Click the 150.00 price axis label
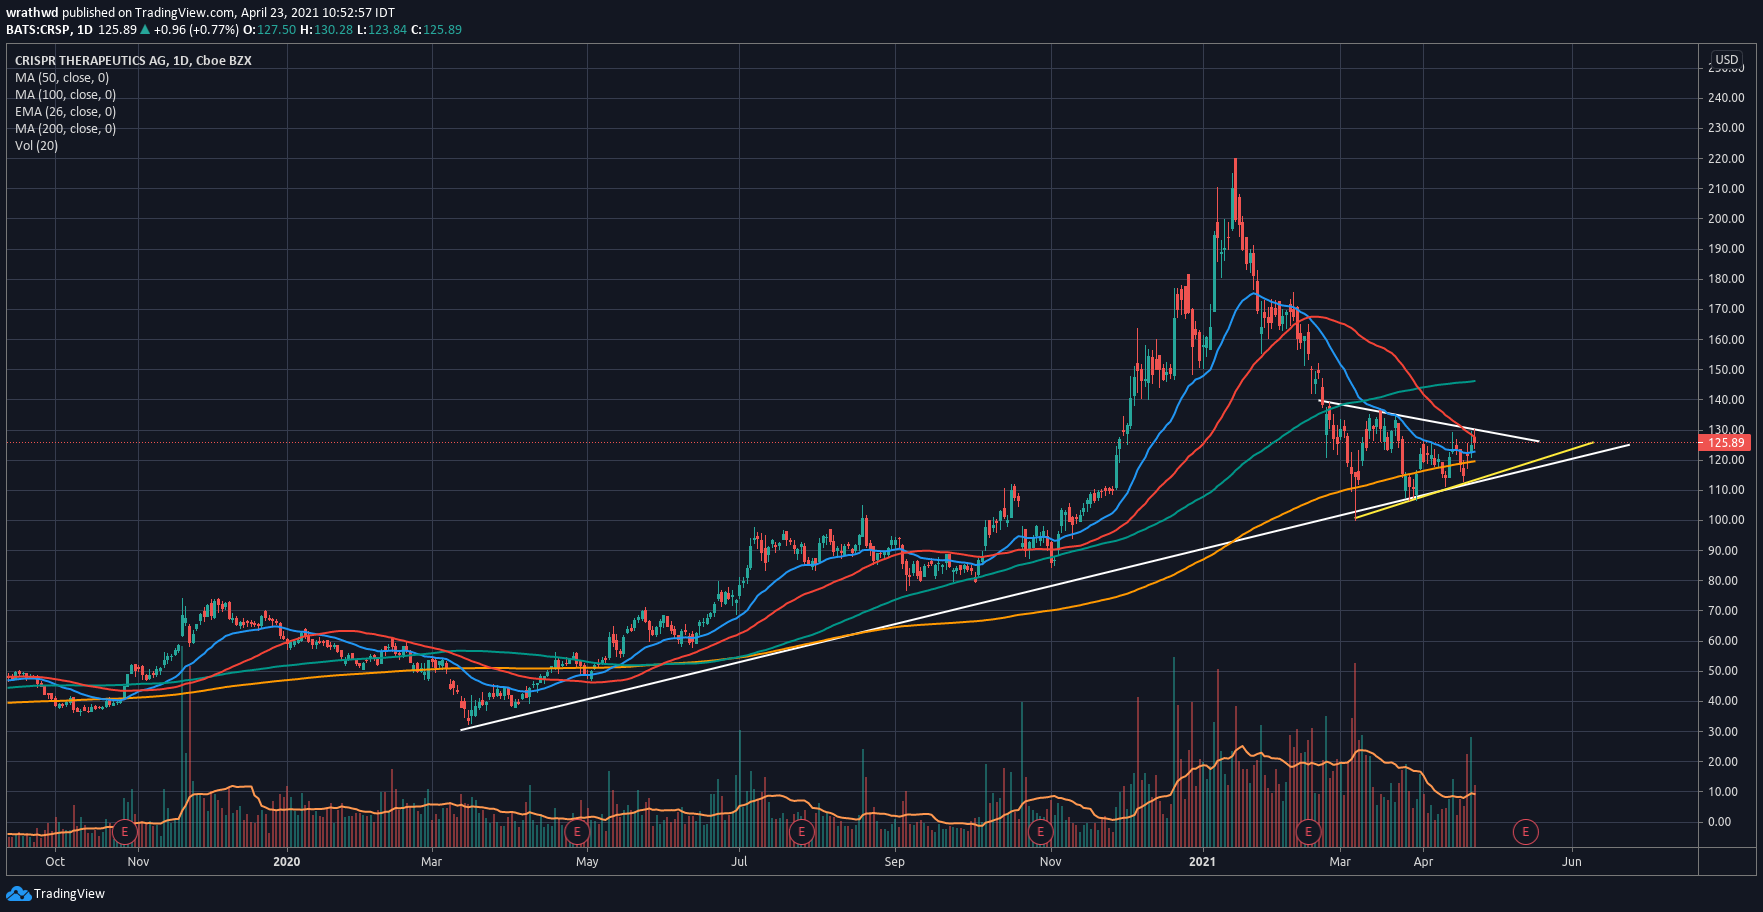The width and height of the screenshot is (1763, 912). point(1727,370)
